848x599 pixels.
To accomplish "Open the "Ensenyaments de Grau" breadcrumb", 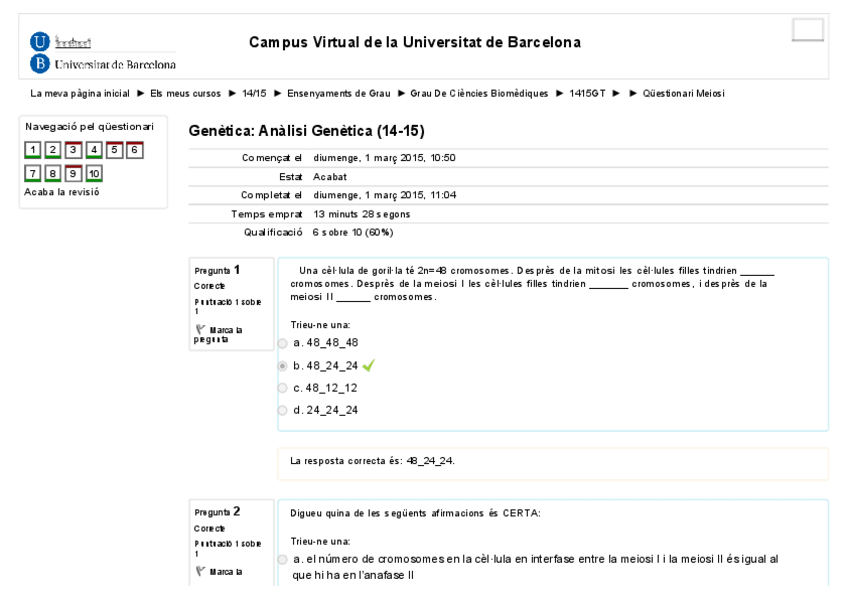I will (339, 94).
